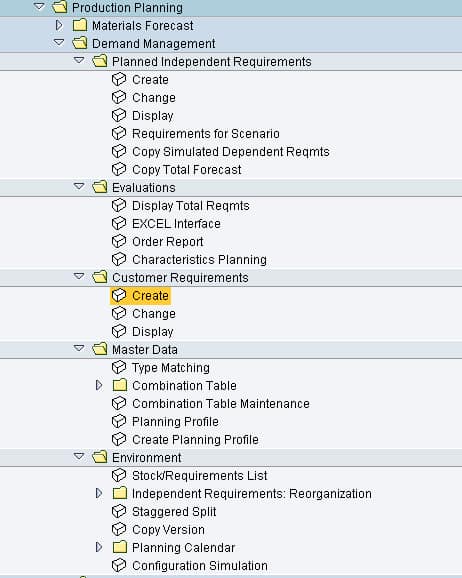Click the cube icon beside EXCEL Interface
Image resolution: width=462 pixels, height=578 pixels.
[119, 223]
